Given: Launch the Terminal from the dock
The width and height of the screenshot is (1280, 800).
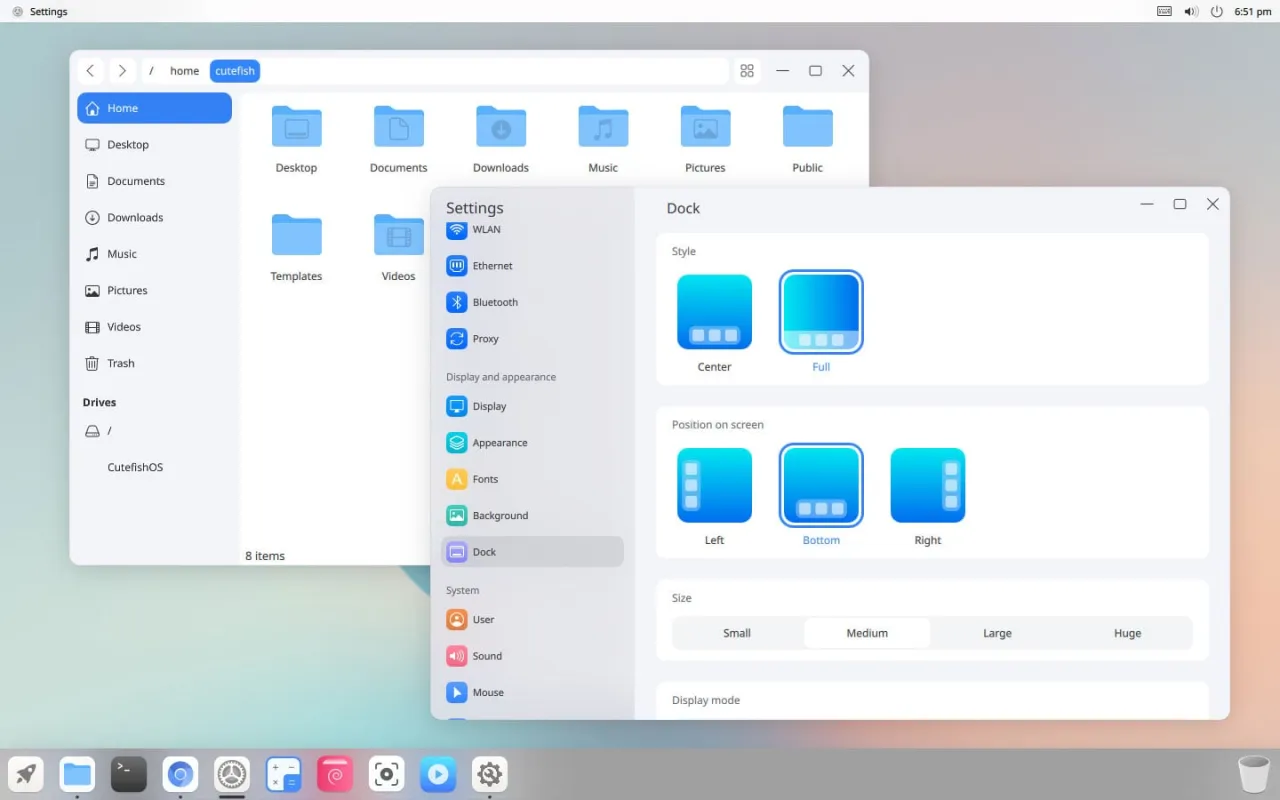Looking at the screenshot, I should pos(128,773).
